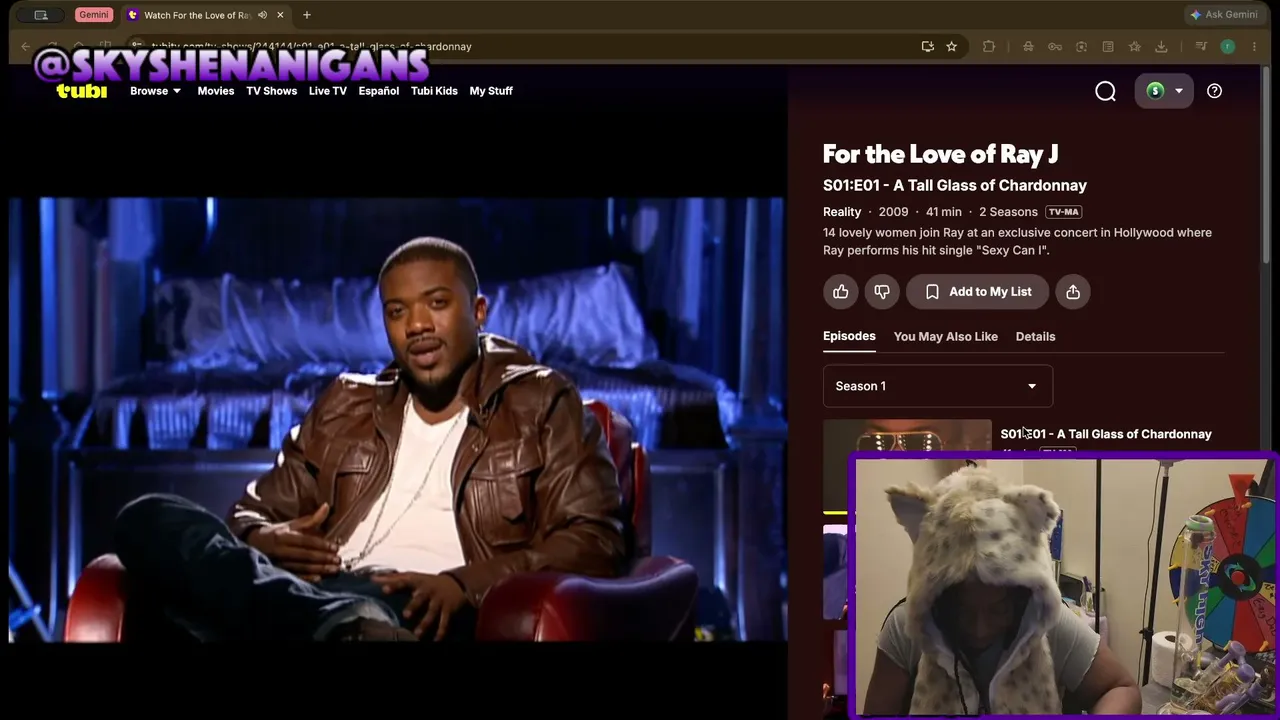The width and height of the screenshot is (1280, 720).
Task: Click the video player showing the episode
Action: tap(397, 420)
